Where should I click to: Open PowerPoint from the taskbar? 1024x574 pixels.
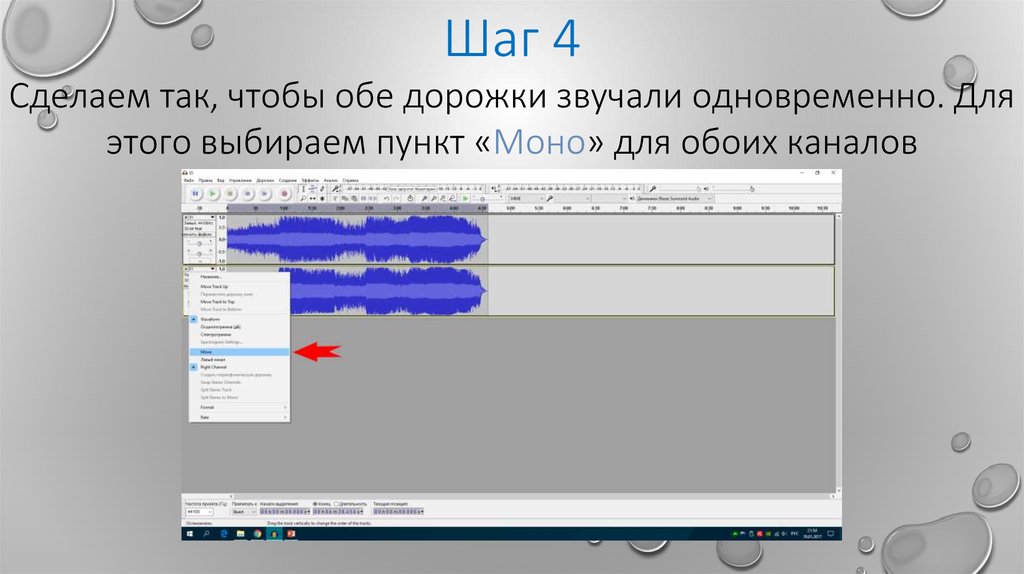click(291, 534)
